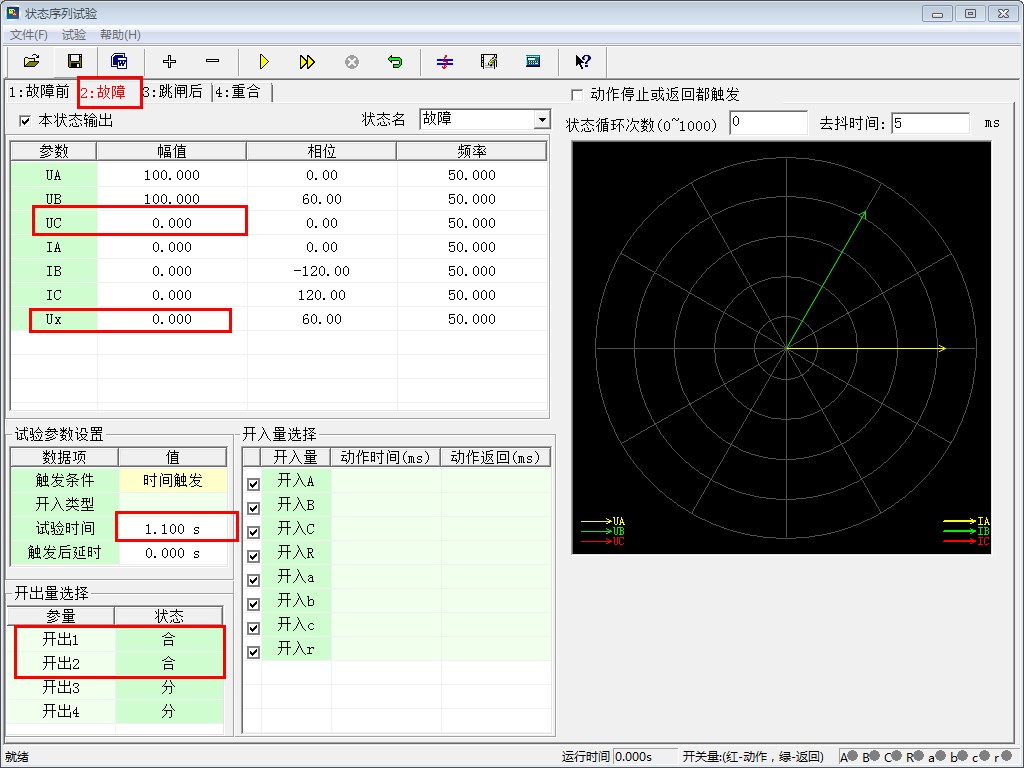The image size is (1024, 768).
Task: Open the 状态名 dropdown list
Action: [542, 120]
